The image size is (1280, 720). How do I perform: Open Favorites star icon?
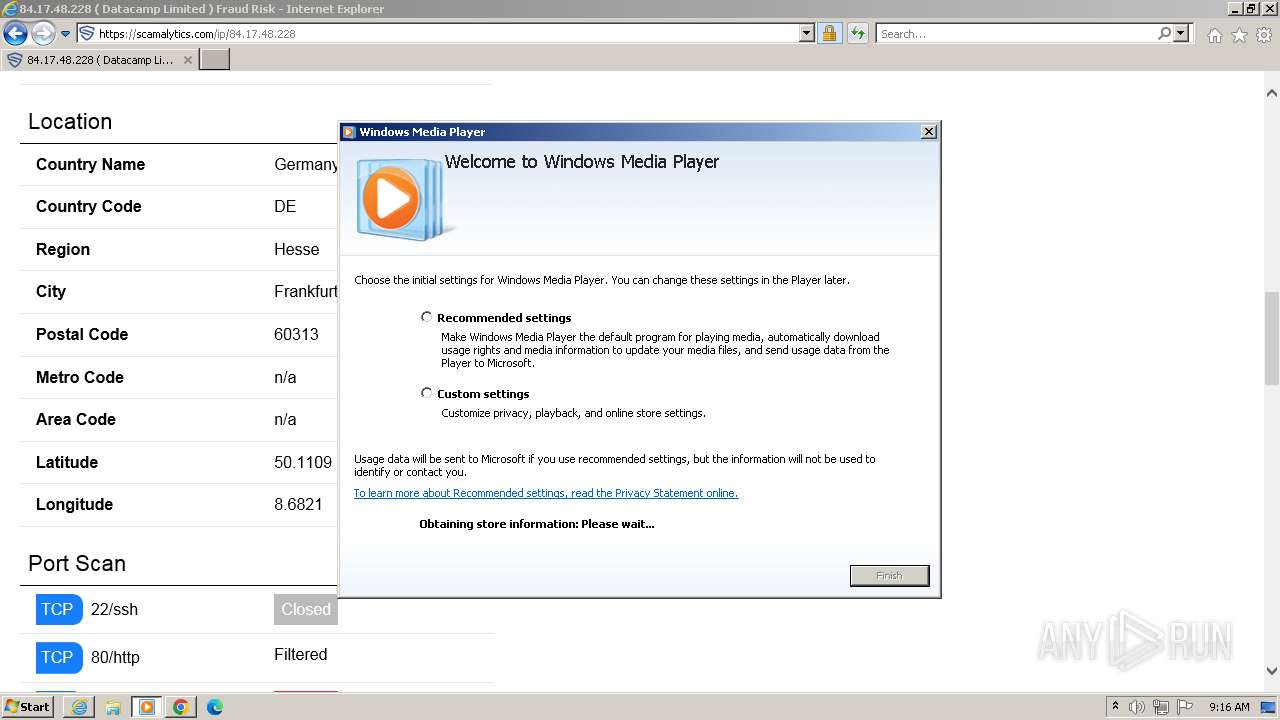point(1239,35)
